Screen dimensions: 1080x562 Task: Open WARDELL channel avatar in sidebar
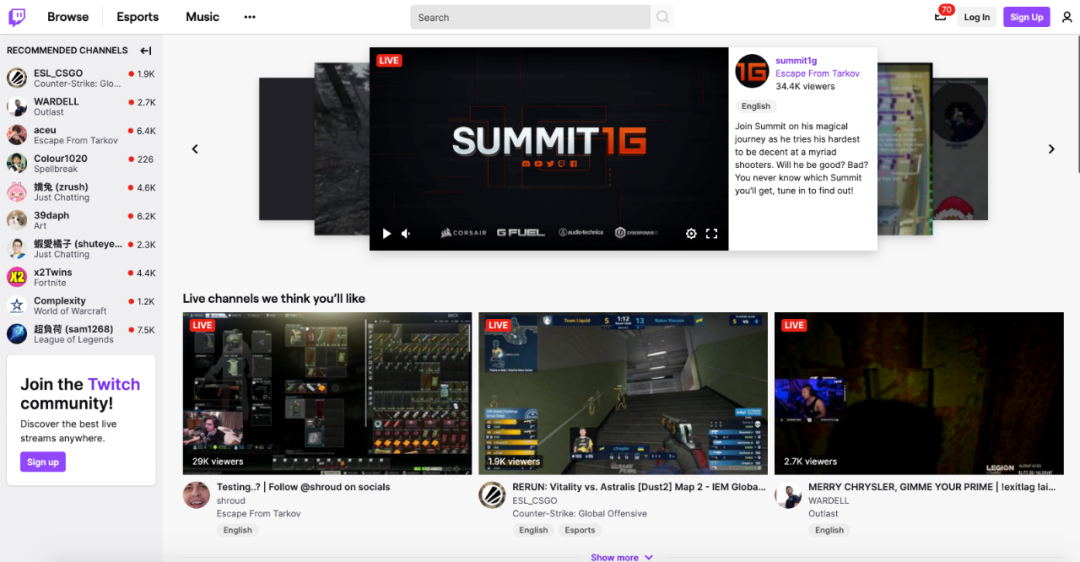(17, 106)
